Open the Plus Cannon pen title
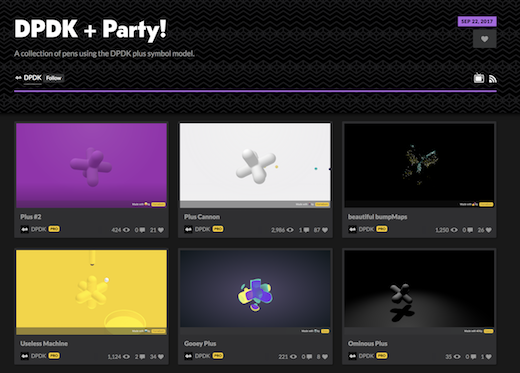The width and height of the screenshot is (520, 373). pos(202,217)
